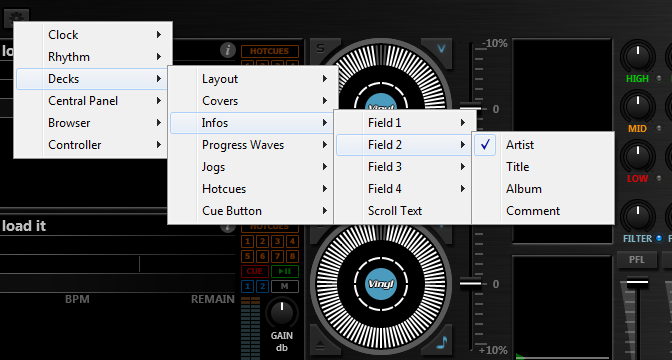
Task: Choose Album for Field 2
Action: click(x=543, y=189)
